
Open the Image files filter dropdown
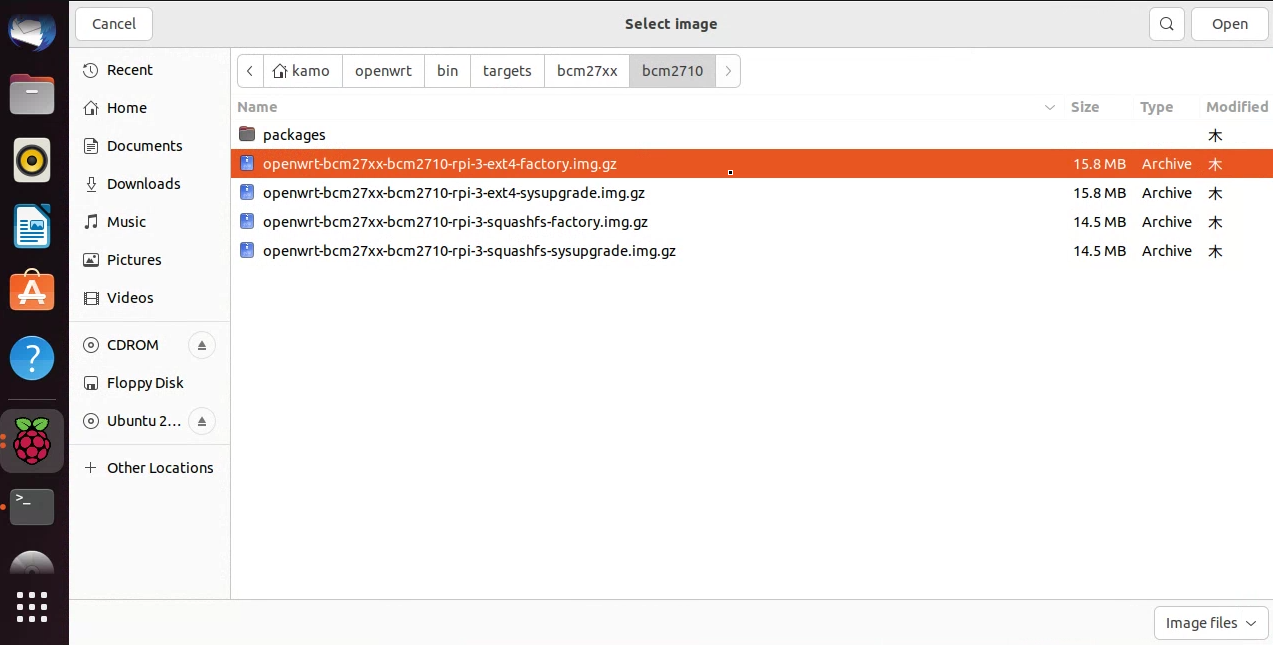pos(1211,623)
